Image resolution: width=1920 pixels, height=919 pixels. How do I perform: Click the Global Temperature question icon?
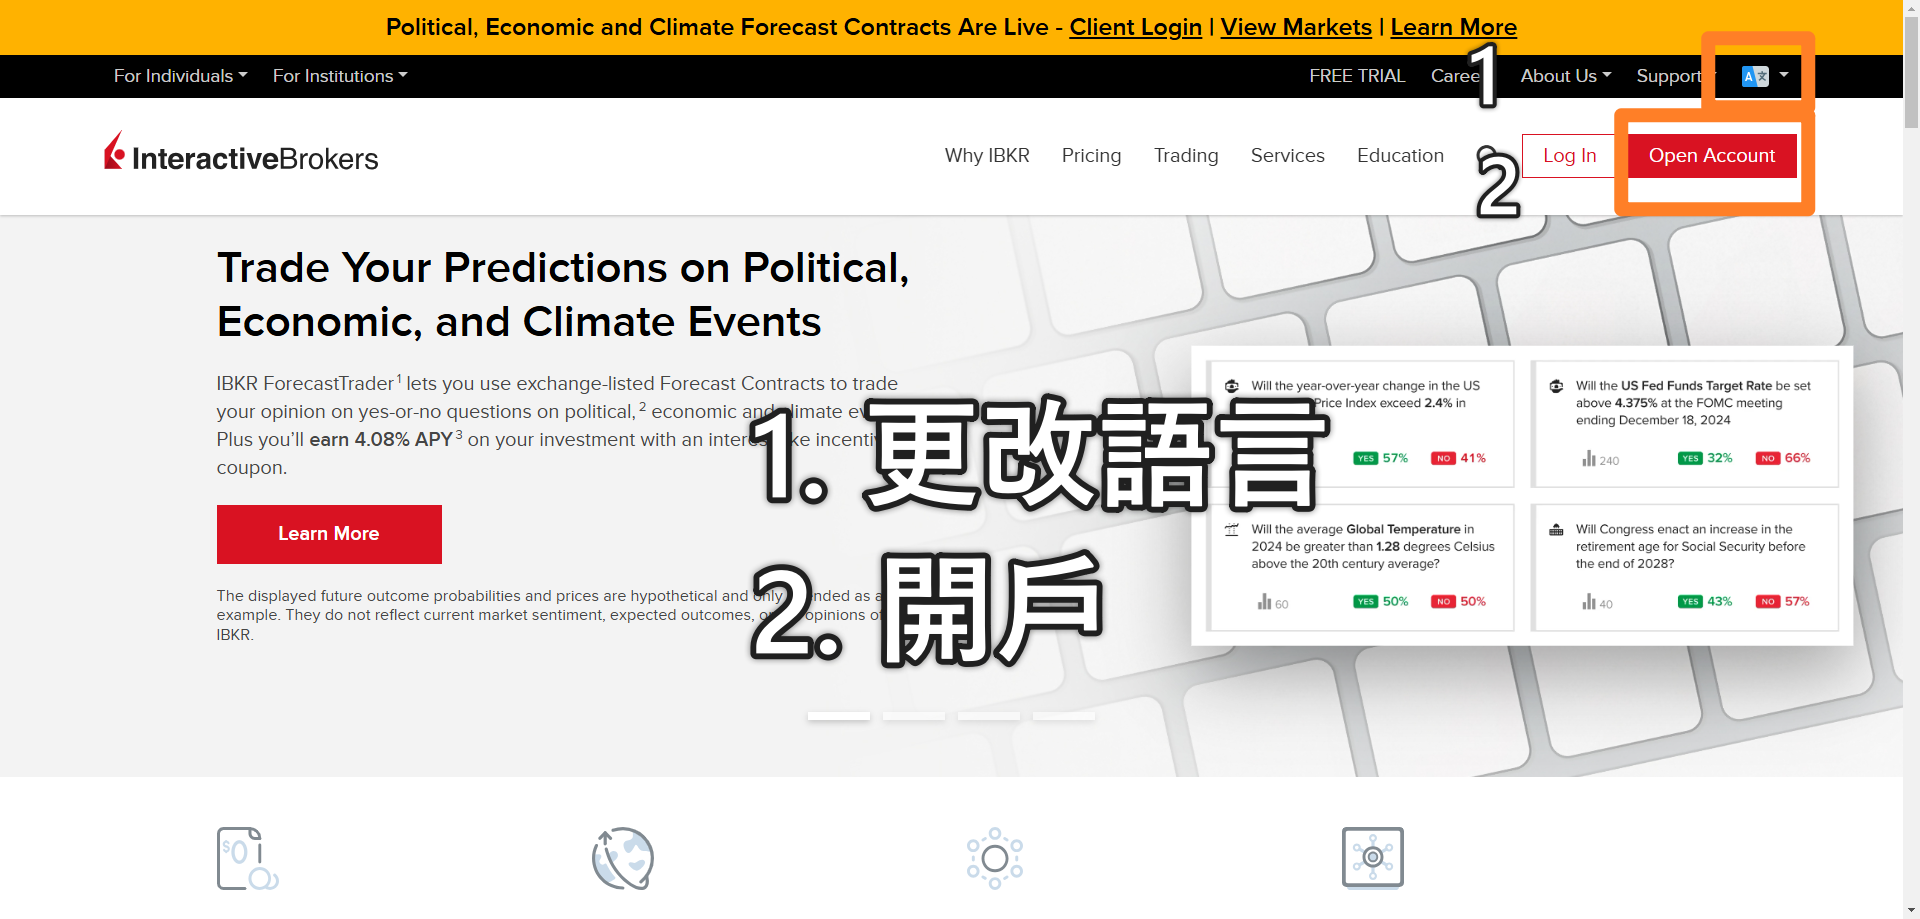[x=1232, y=530]
